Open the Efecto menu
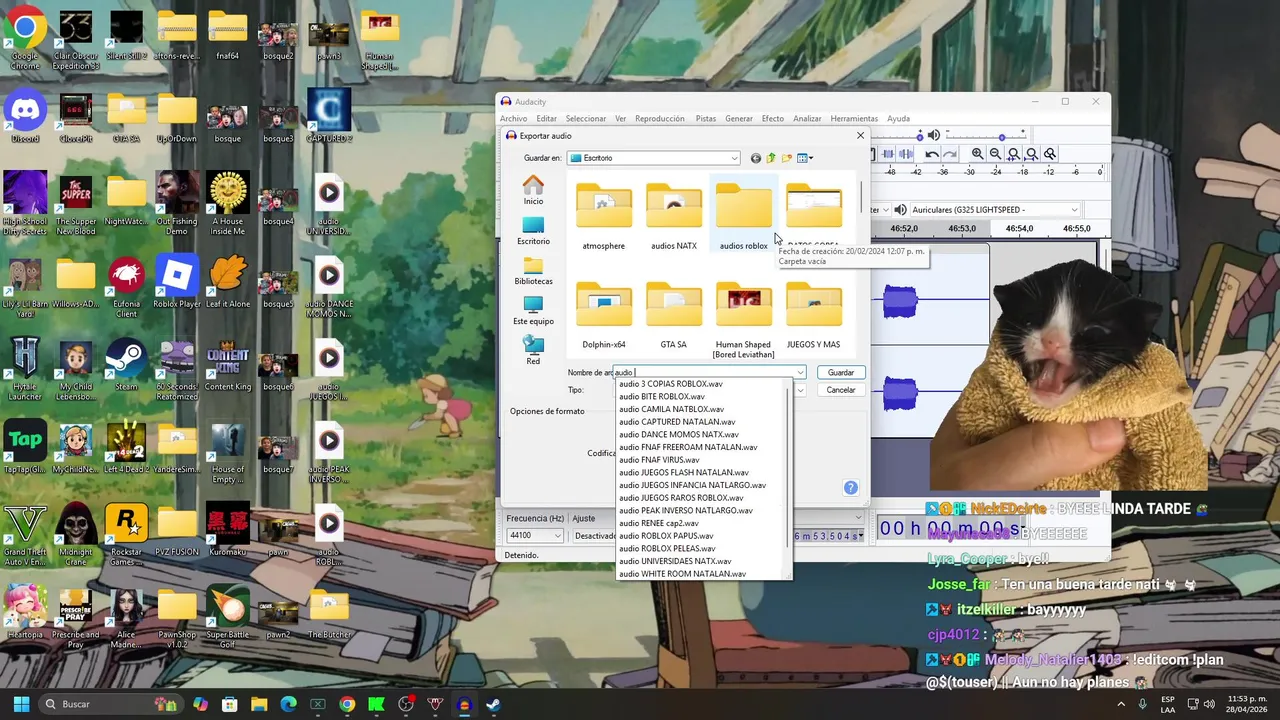Image resolution: width=1280 pixels, height=720 pixels. pos(773,119)
